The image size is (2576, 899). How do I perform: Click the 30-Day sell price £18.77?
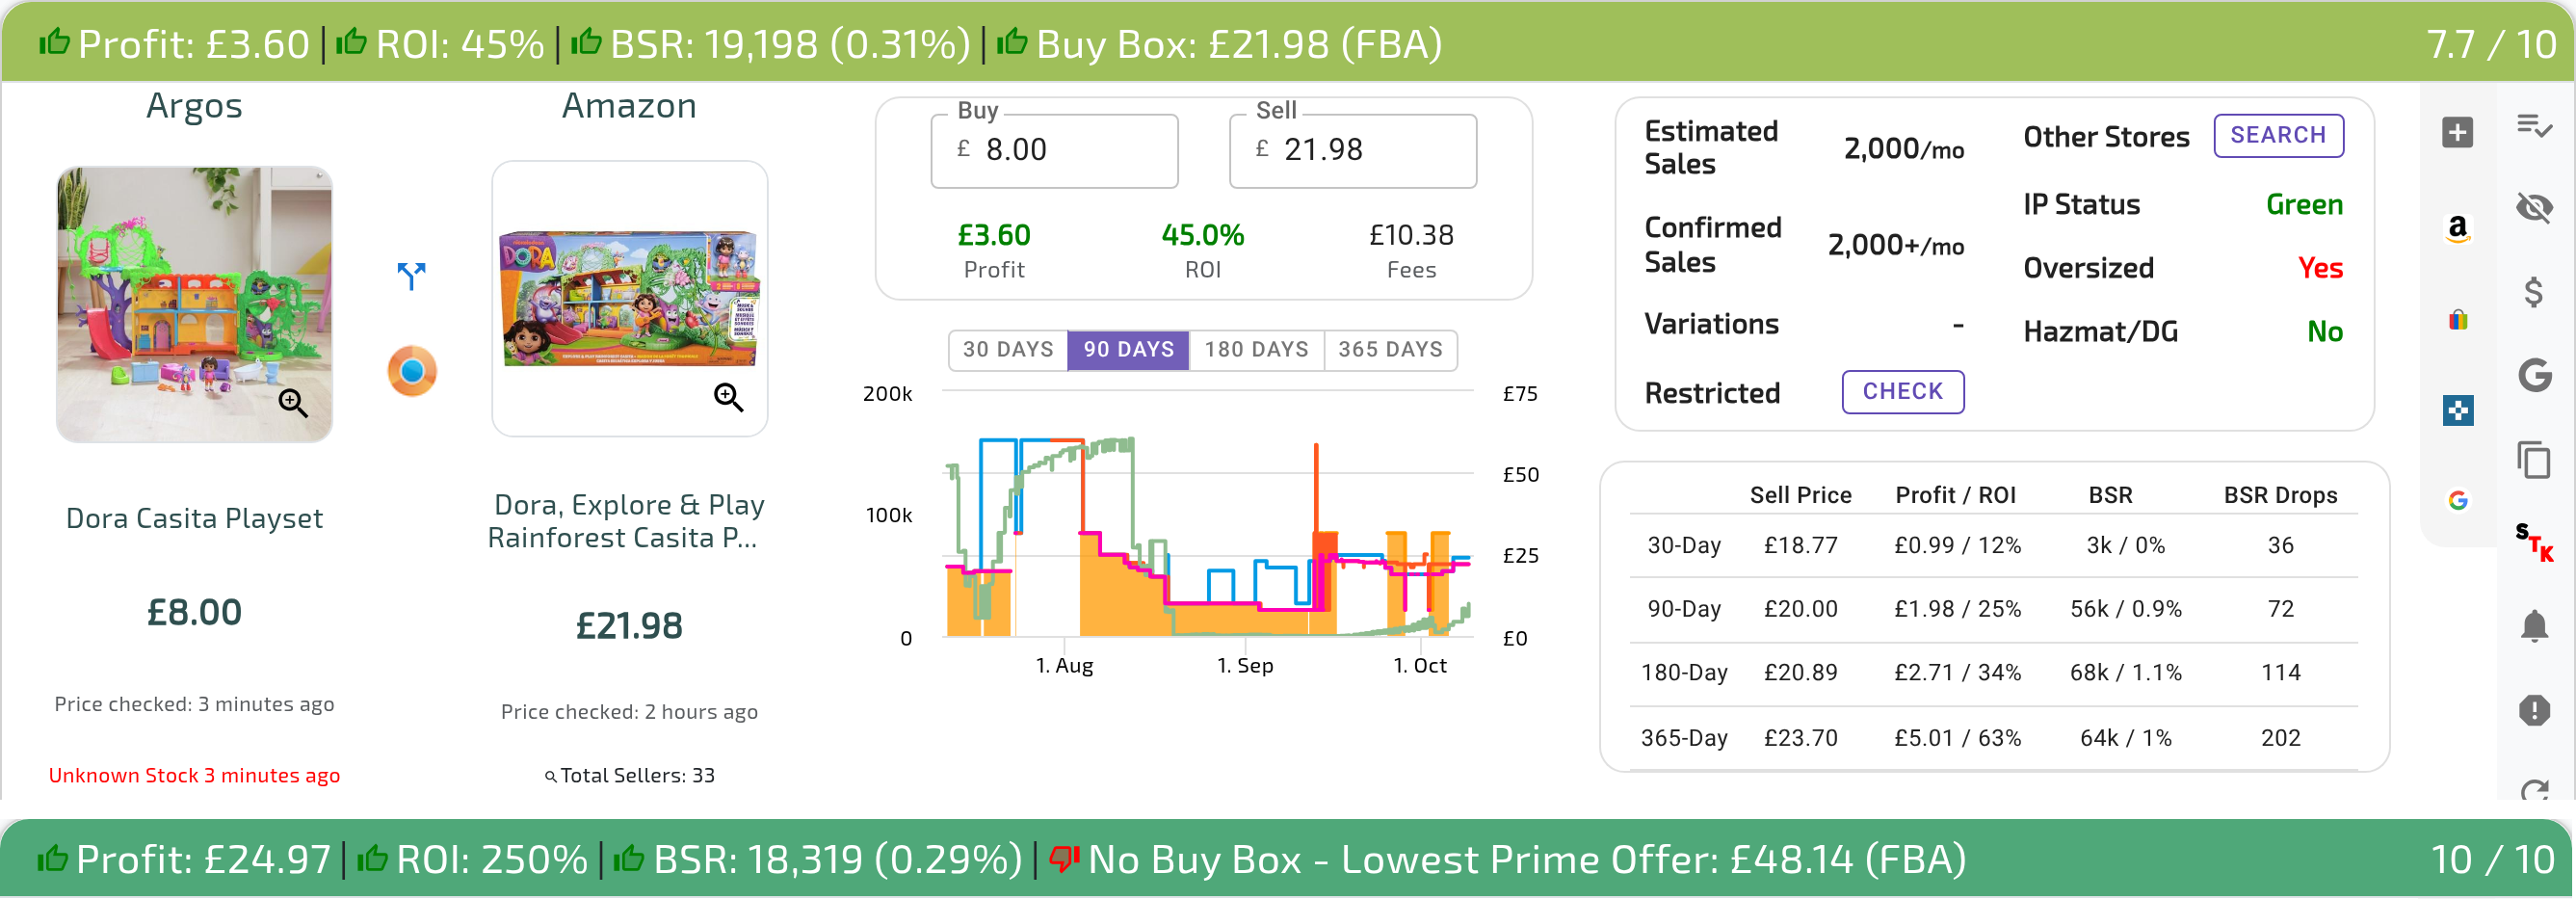click(x=1800, y=546)
